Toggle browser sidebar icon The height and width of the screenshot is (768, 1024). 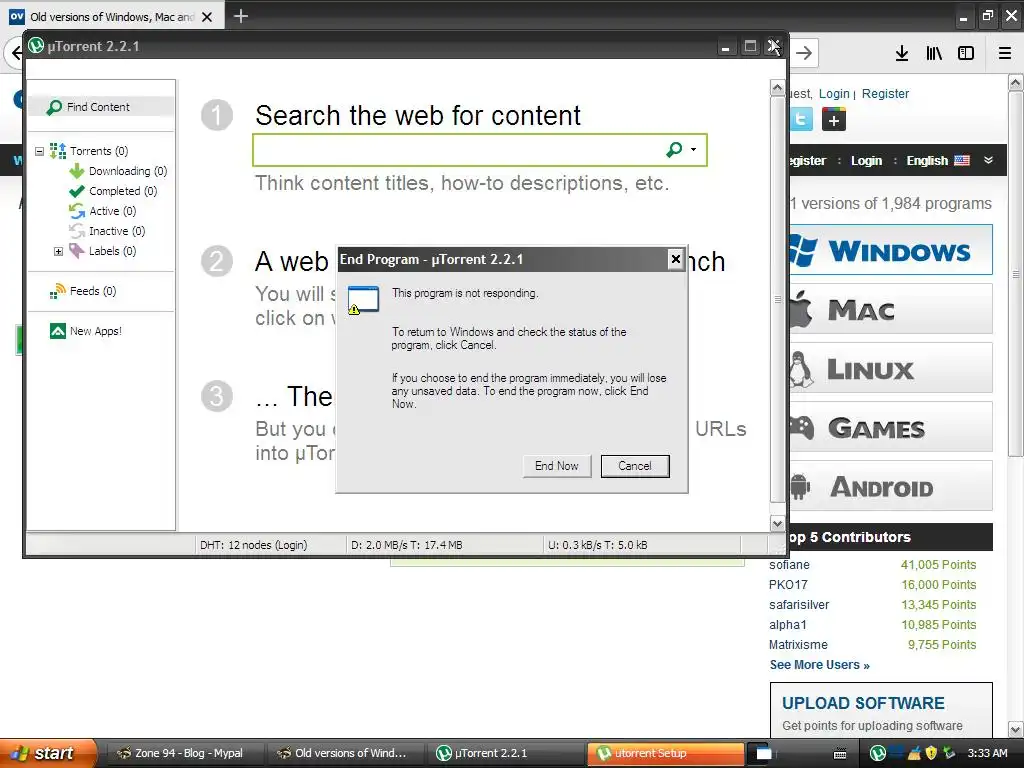(966, 53)
